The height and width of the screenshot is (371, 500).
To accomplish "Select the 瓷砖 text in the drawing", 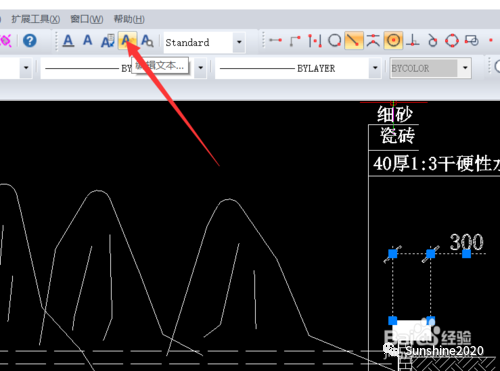I will tap(397, 136).
